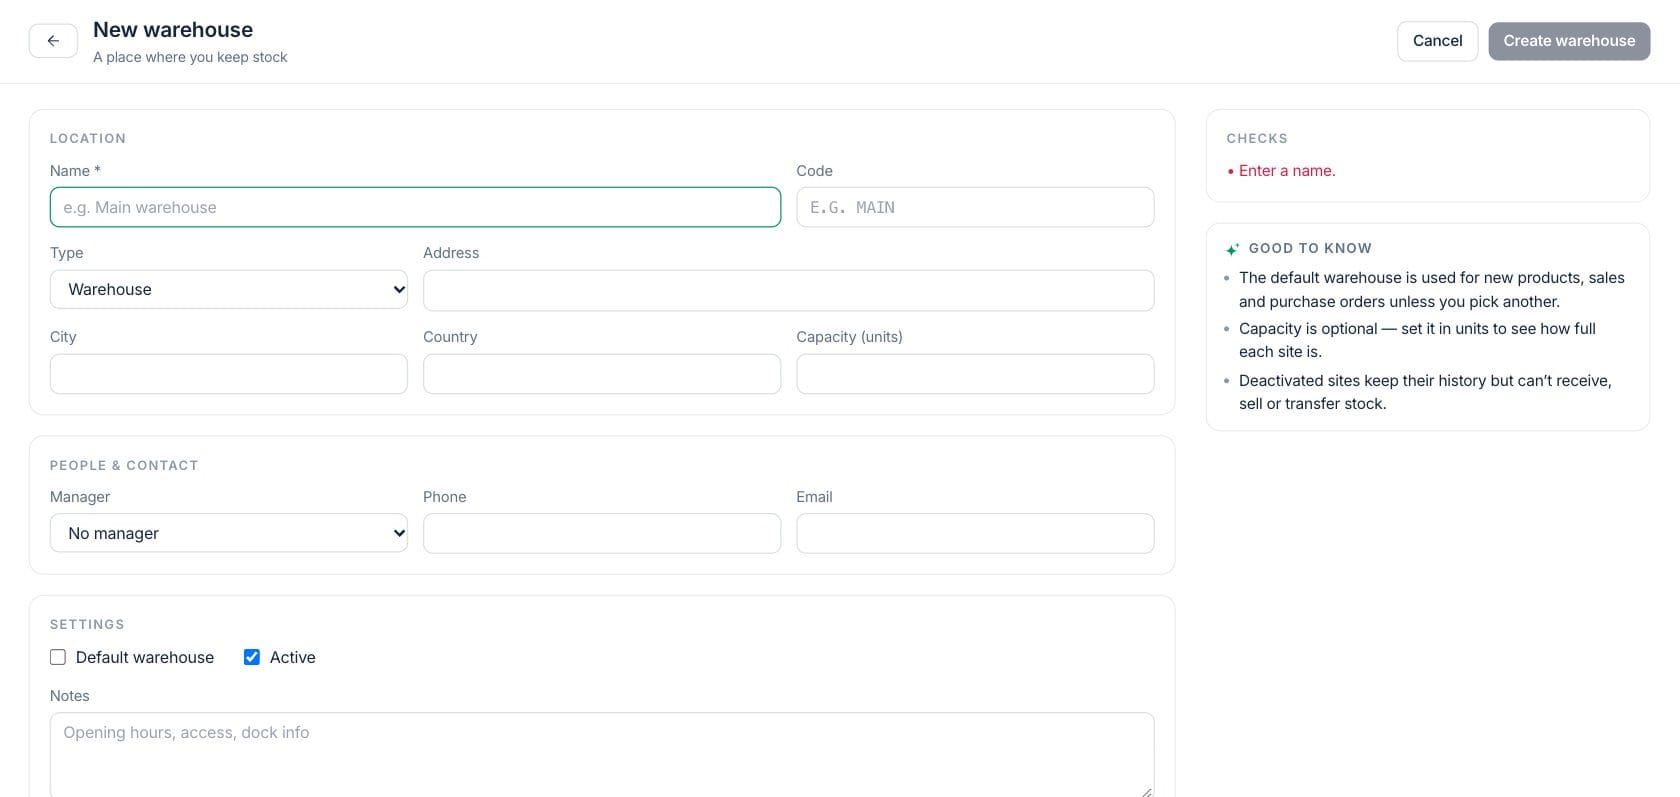This screenshot has height=797, width=1680.
Task: Enable the Default warehouse checkbox
Action: pyautogui.click(x=58, y=657)
